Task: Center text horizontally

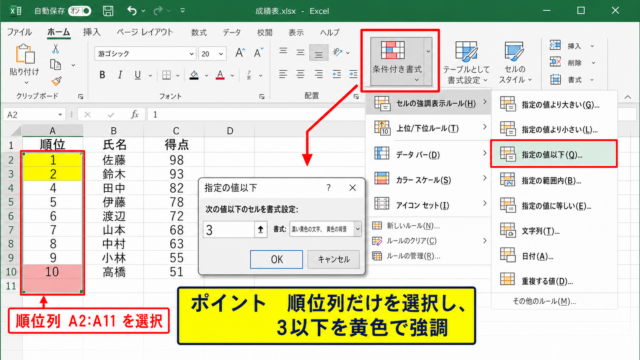Action: pos(300,74)
